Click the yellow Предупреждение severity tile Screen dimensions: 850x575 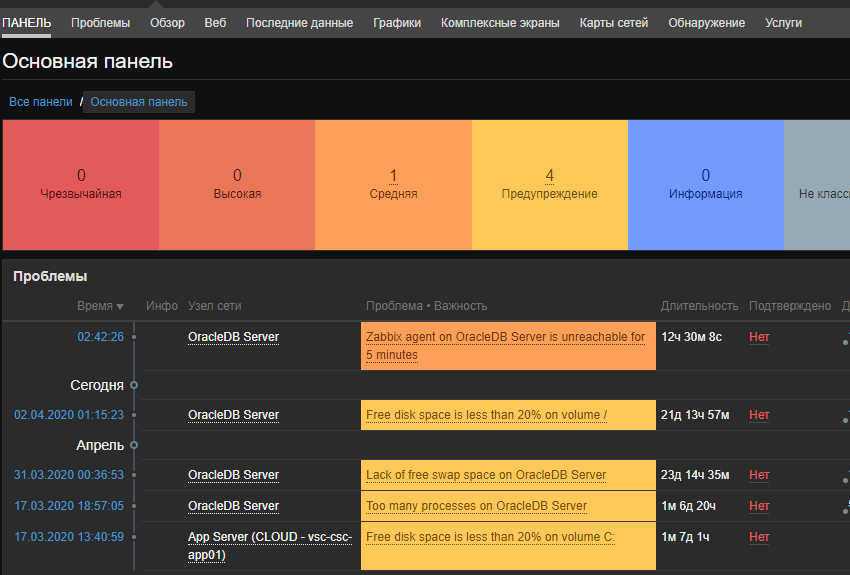coord(549,184)
